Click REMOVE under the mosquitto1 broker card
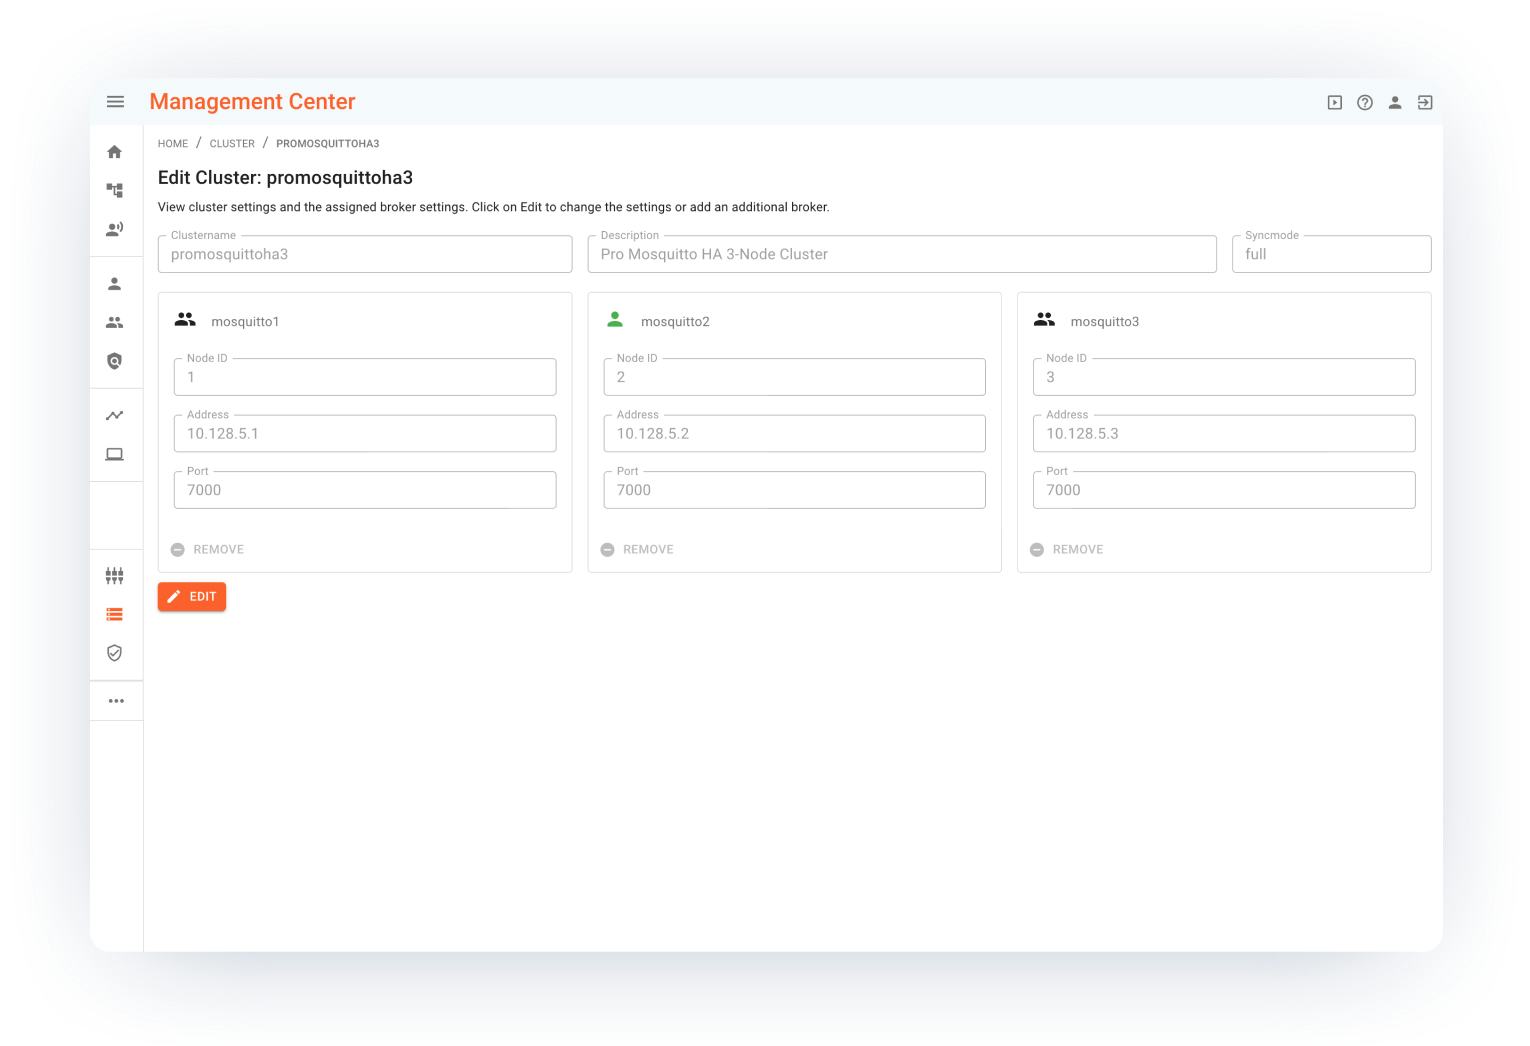 [208, 549]
